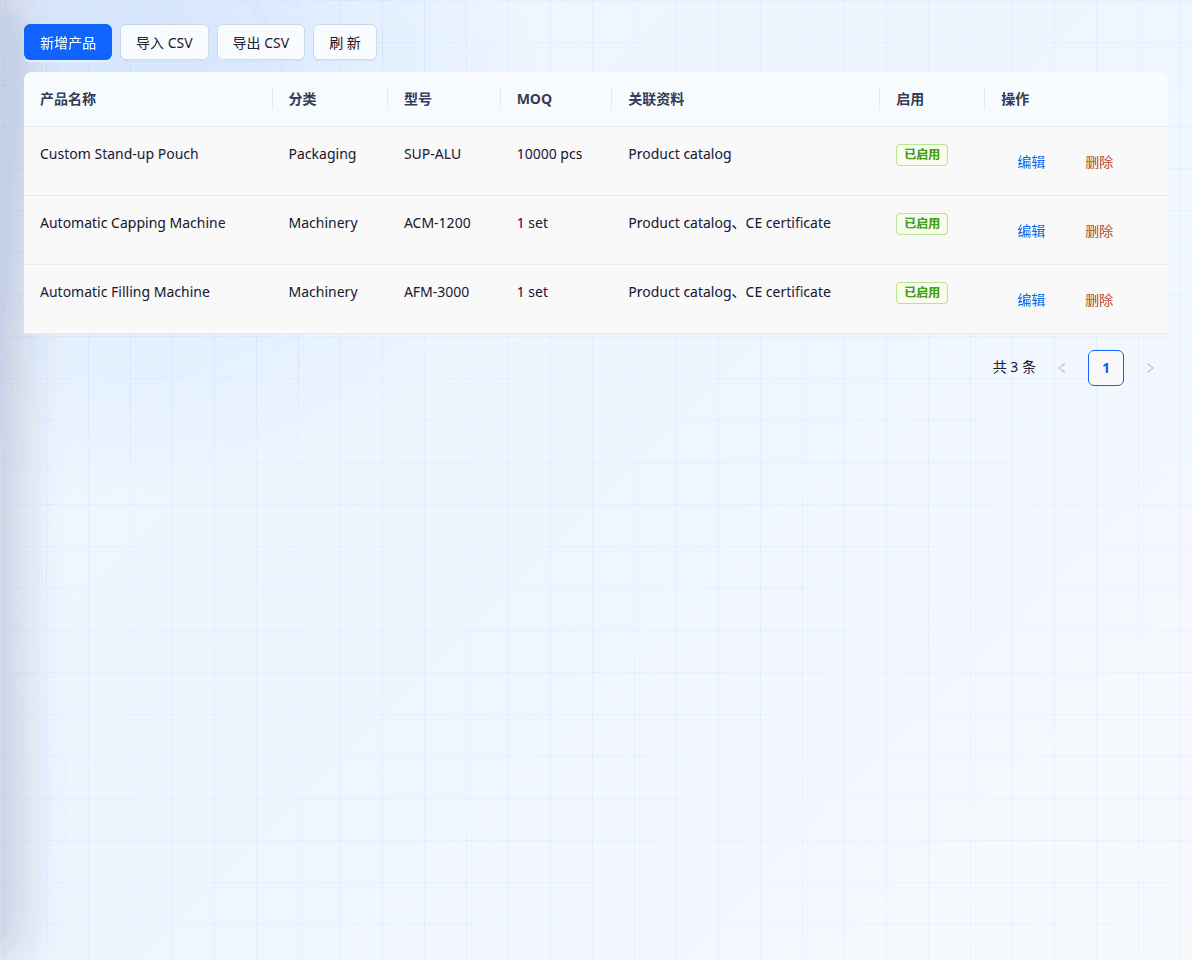The image size is (1192, 960).
Task: Edit the Automatic Capping Machine row
Action: 1031,231
